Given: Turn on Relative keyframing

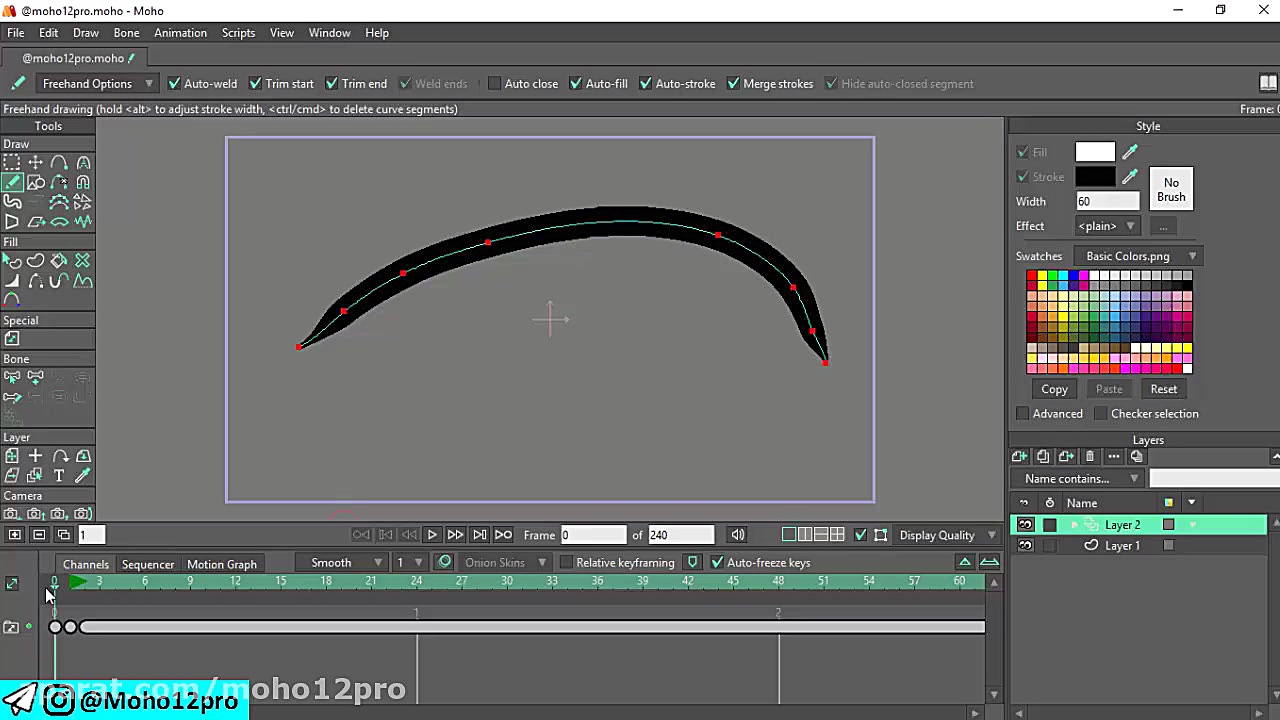Looking at the screenshot, I should click(566, 563).
